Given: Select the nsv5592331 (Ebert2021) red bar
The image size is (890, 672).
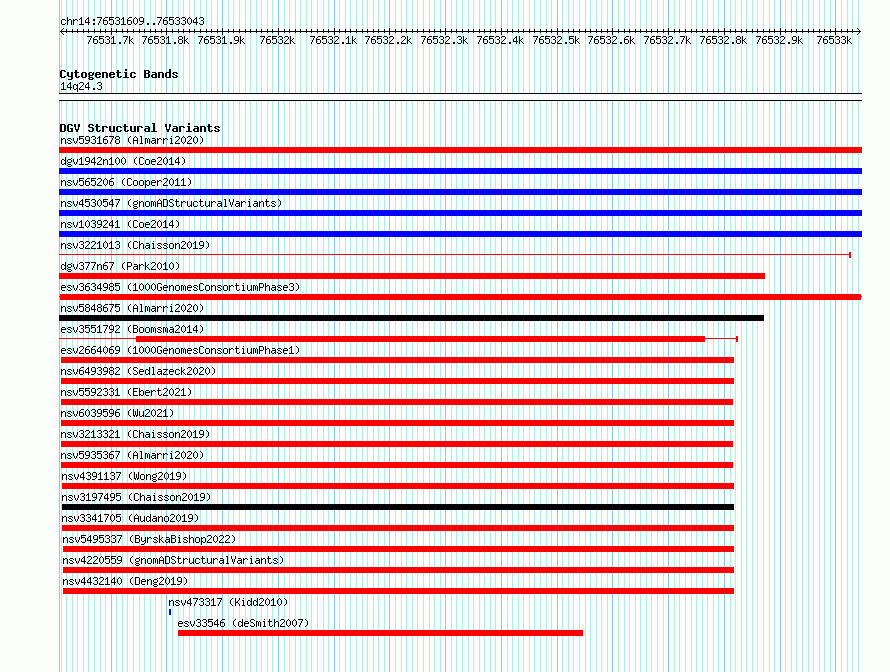Looking at the screenshot, I should click(397, 402).
